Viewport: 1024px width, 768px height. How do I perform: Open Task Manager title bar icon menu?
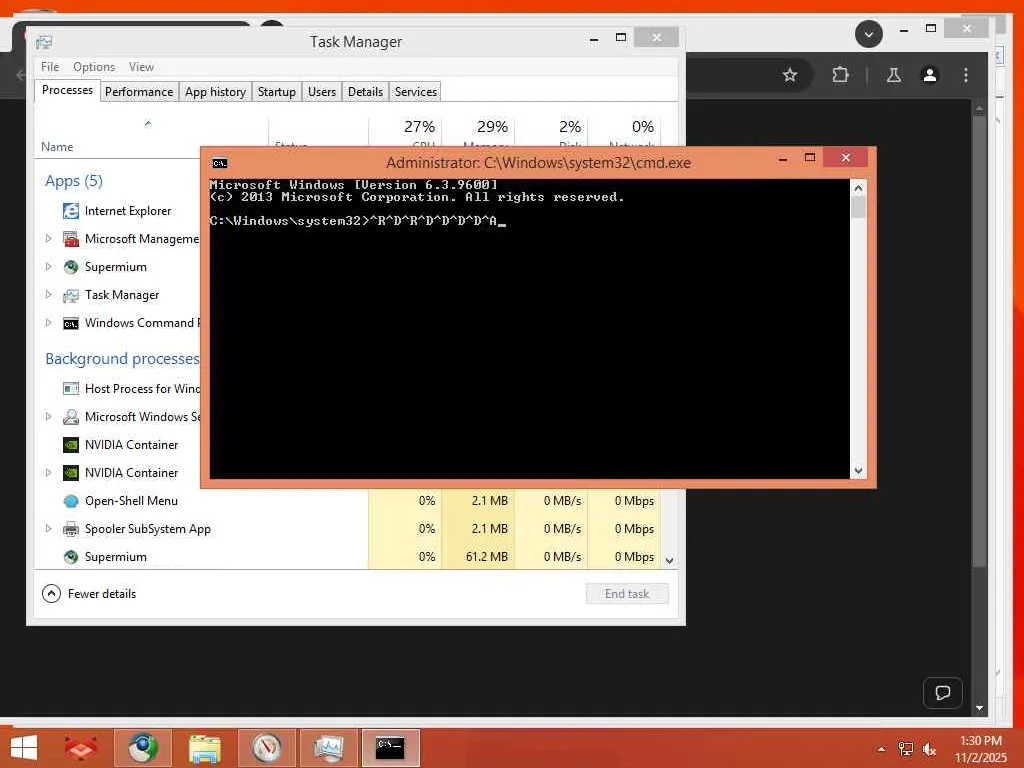tap(44, 42)
